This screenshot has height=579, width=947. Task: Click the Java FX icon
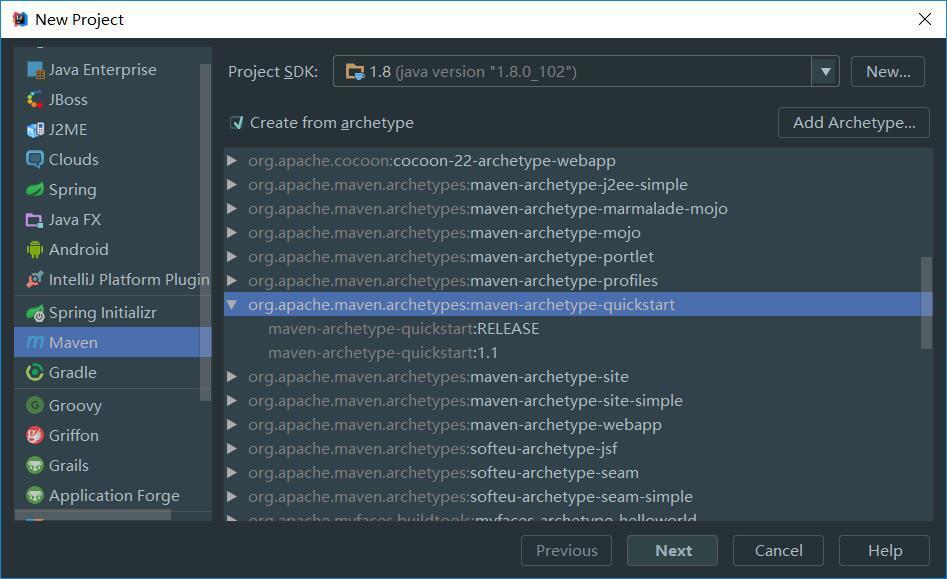[x=34, y=220]
